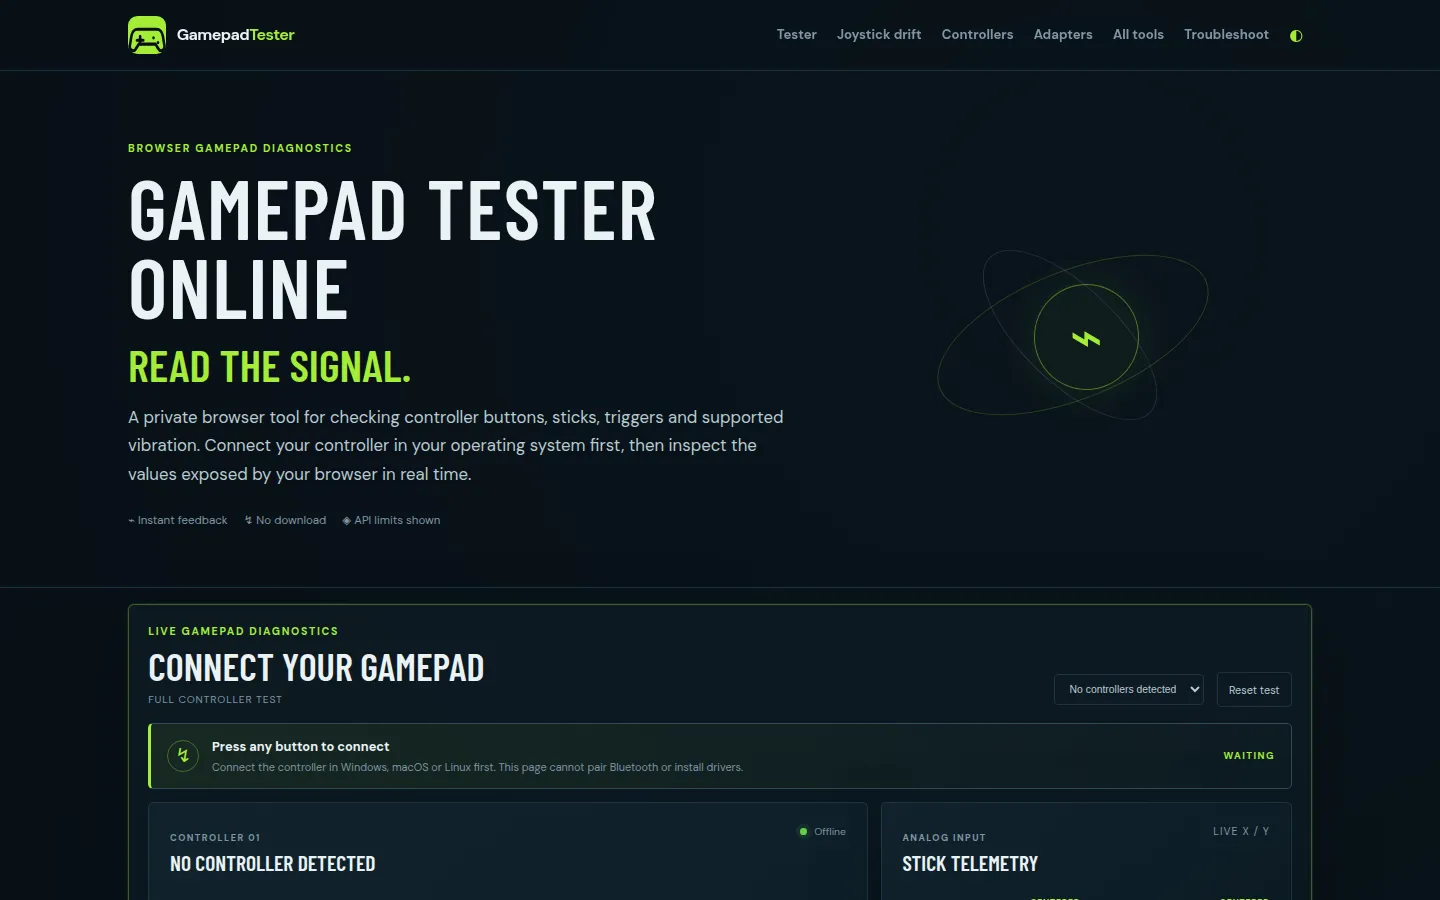Open the Tester nav item
The width and height of the screenshot is (1440, 900).
point(797,35)
